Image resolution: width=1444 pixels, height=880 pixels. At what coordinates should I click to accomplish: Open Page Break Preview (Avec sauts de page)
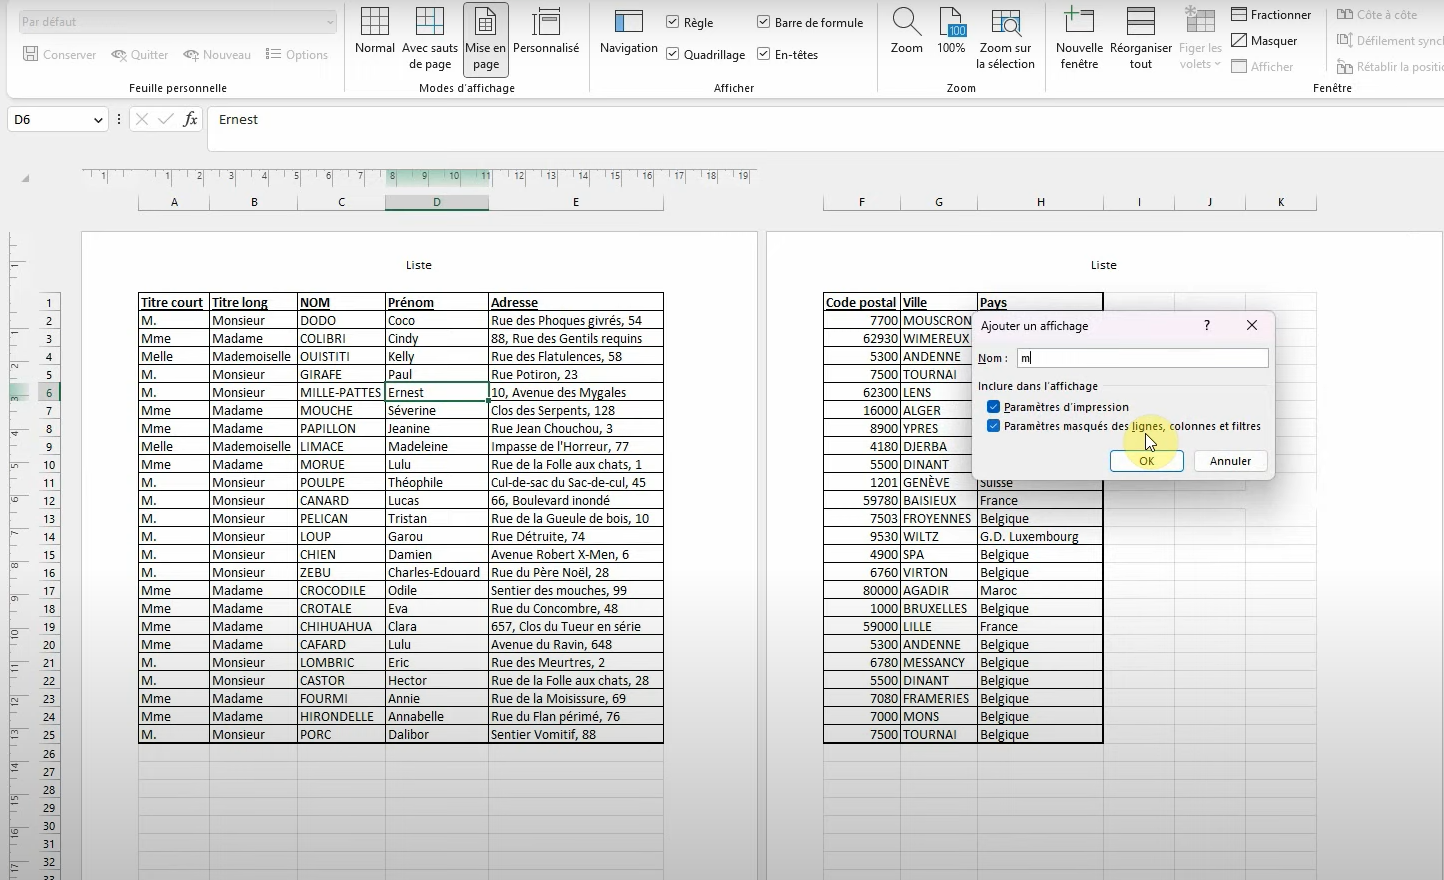point(430,39)
